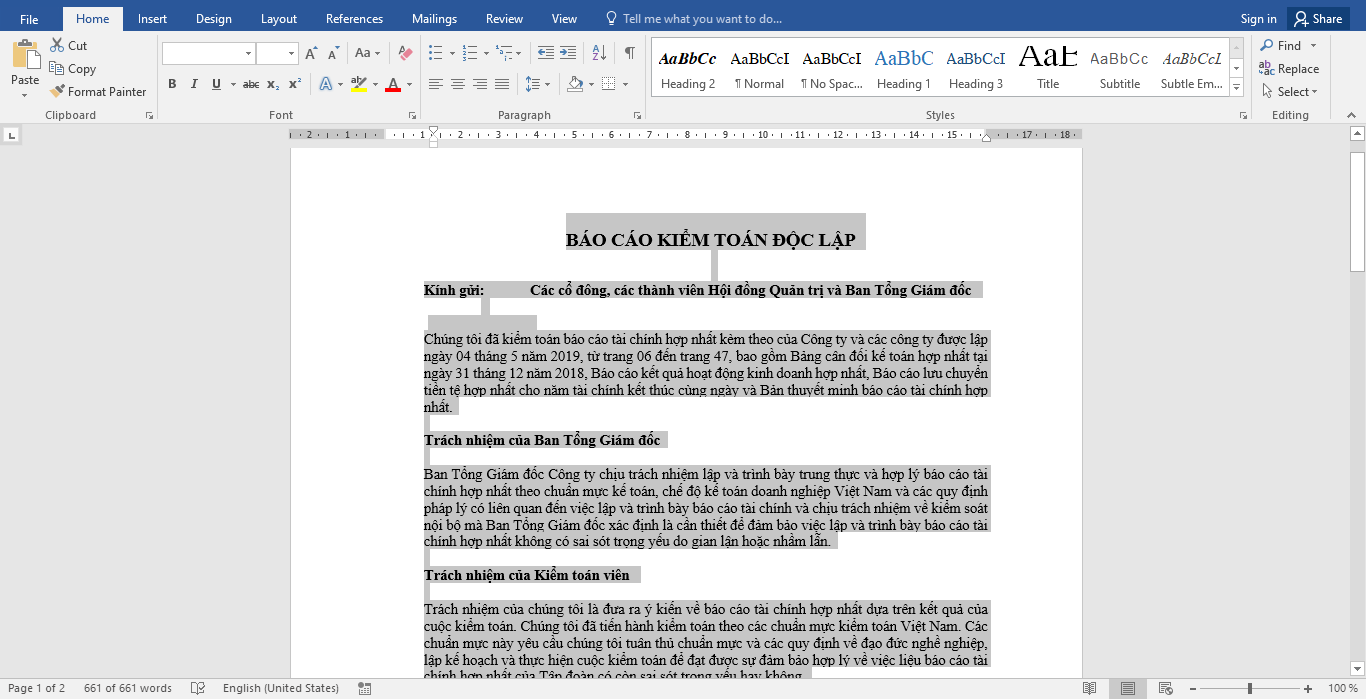Toggle Italic formatting
The image size is (1366, 699).
(194, 84)
